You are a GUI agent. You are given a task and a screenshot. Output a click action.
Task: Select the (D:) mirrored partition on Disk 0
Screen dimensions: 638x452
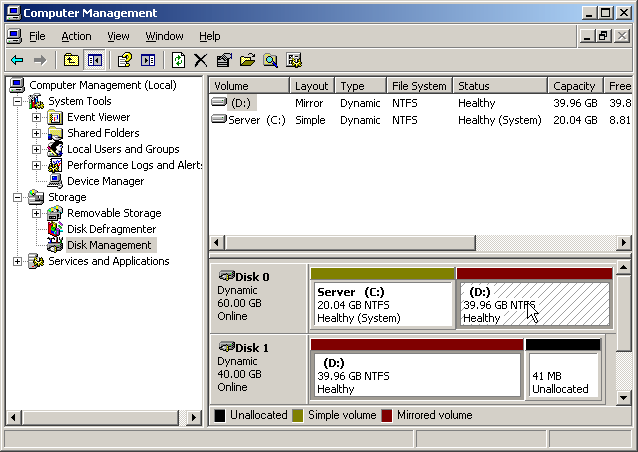(x=534, y=298)
